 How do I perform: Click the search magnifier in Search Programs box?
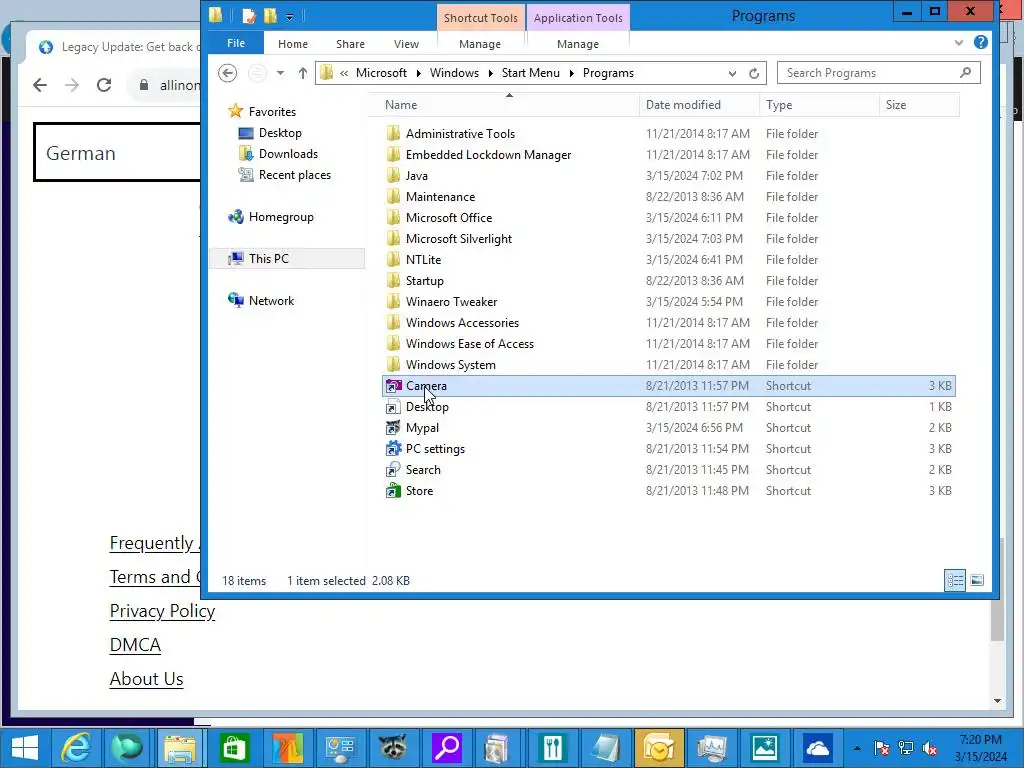tap(965, 72)
